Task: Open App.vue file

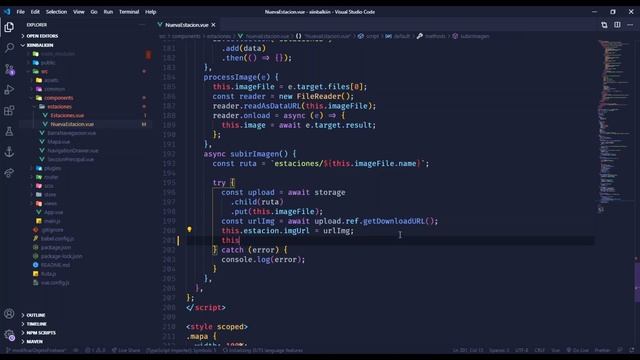Action: pos(53,212)
